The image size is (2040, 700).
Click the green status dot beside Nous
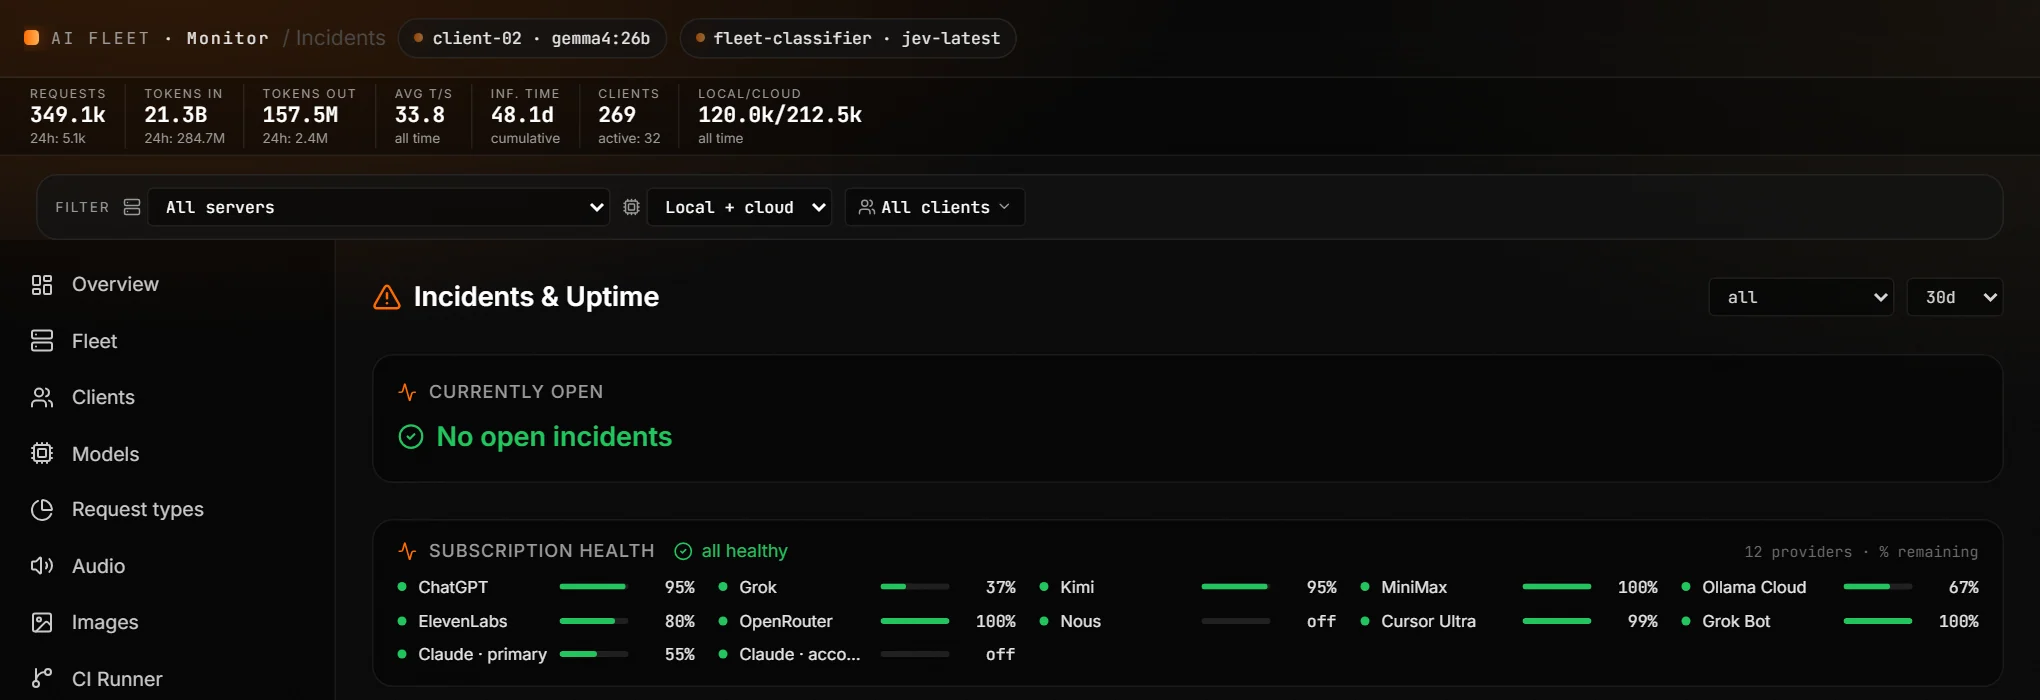(x=1044, y=621)
